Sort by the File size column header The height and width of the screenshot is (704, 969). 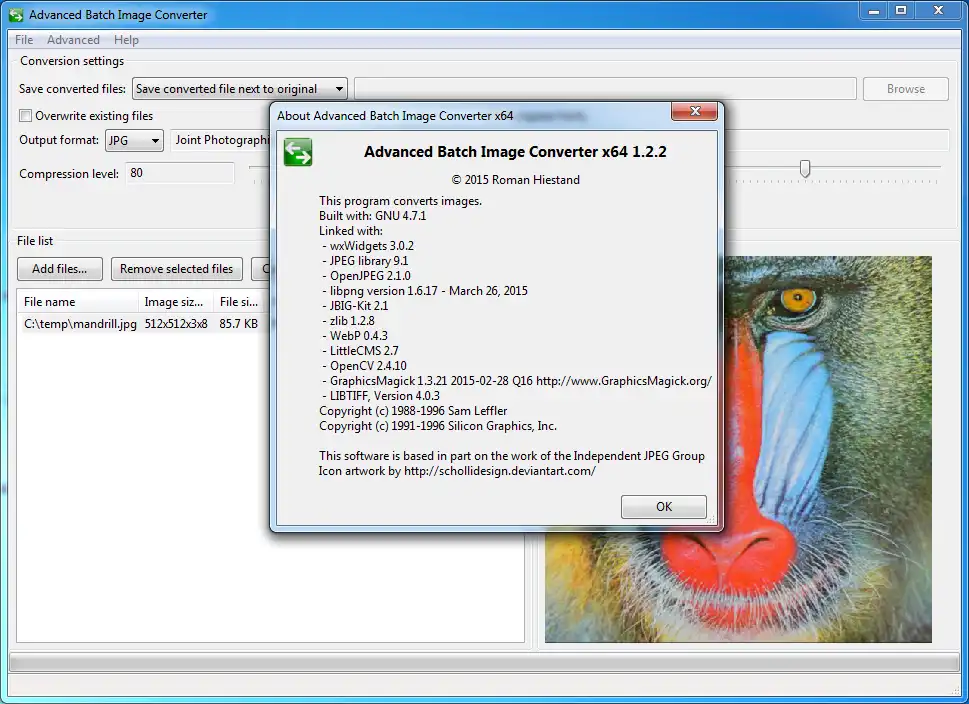241,302
